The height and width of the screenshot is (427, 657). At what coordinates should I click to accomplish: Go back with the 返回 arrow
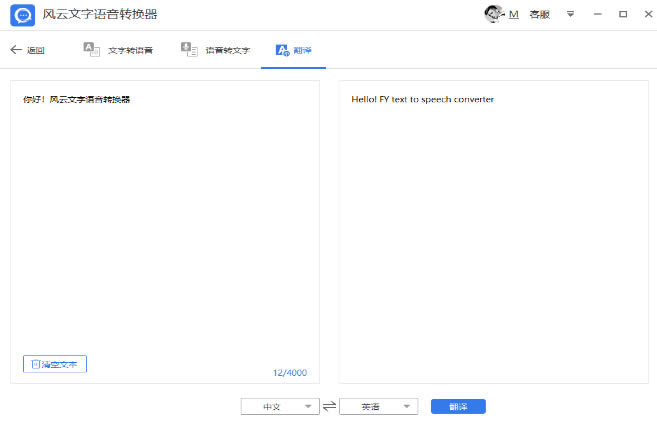pyautogui.click(x=27, y=50)
